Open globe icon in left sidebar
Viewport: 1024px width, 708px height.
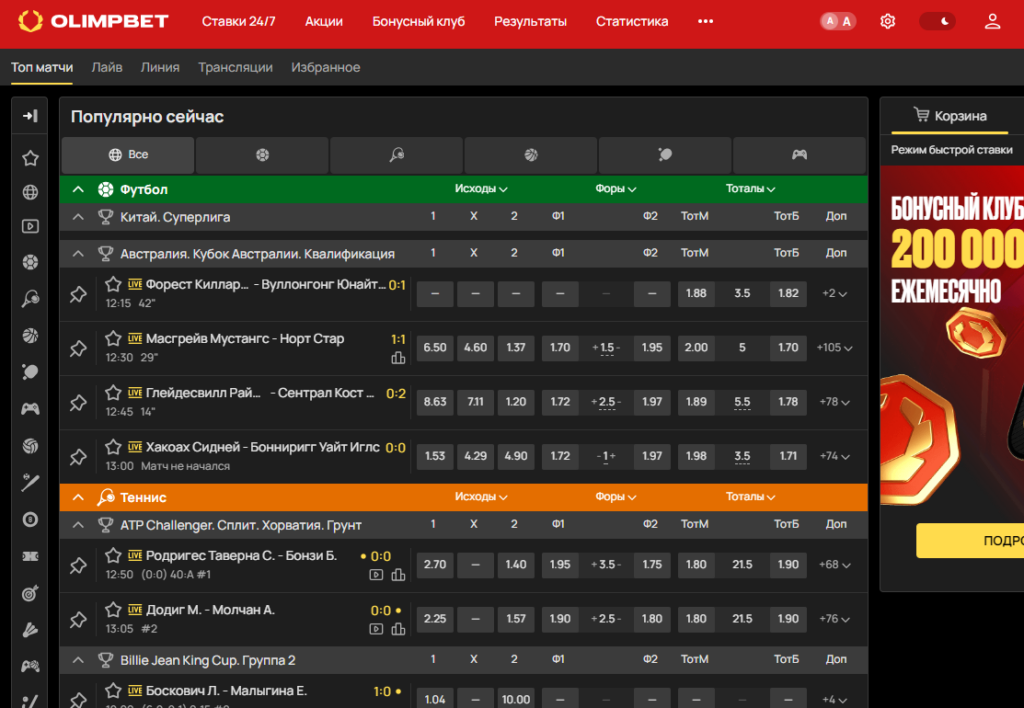(30, 192)
